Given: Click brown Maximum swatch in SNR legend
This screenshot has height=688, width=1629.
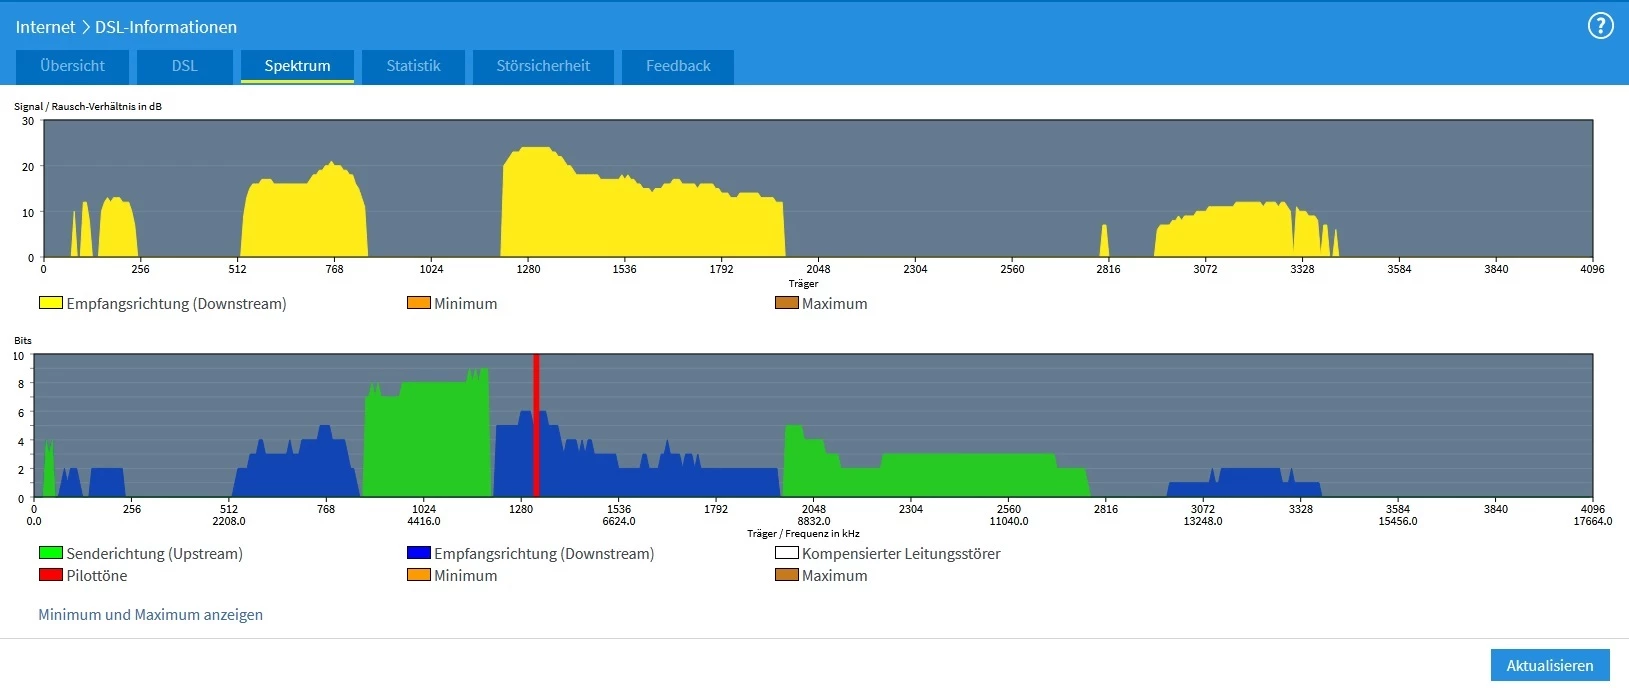Looking at the screenshot, I should coord(786,303).
